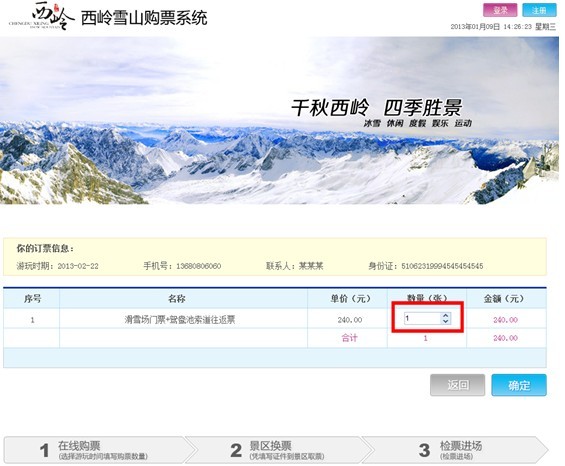
Task: Increase ticket quantity with the up arrow
Action: (x=446, y=315)
